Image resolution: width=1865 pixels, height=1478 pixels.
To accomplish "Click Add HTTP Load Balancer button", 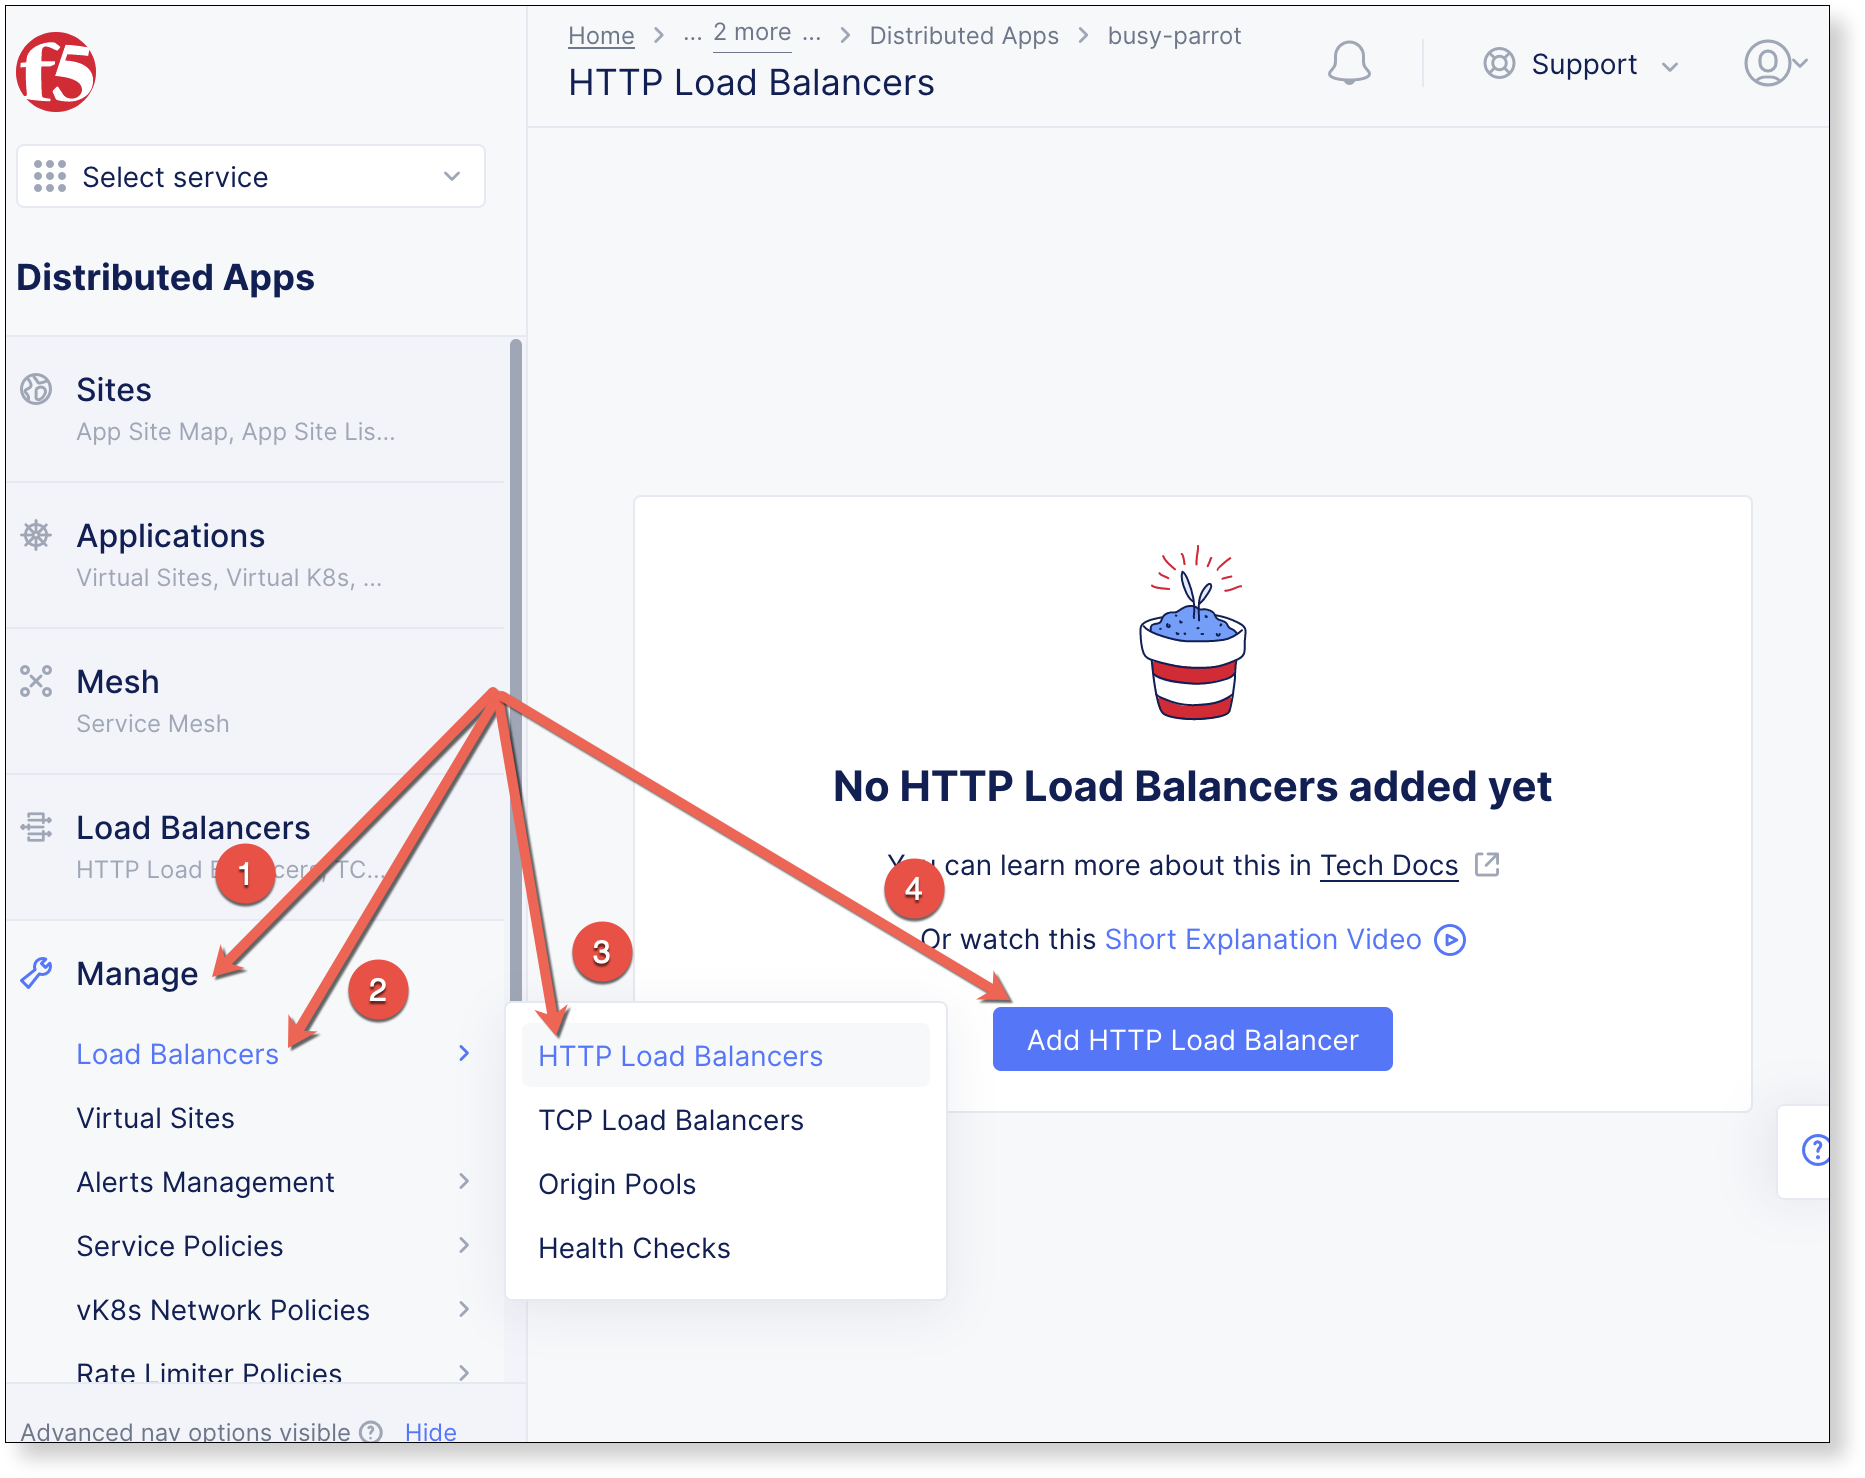I will 1192,1039.
